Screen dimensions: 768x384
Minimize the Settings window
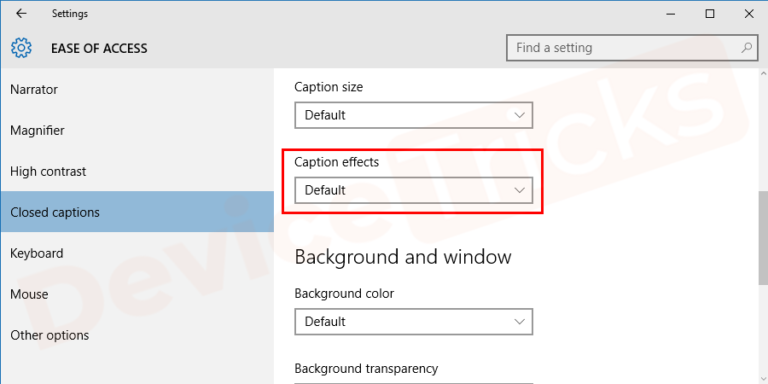pyautogui.click(x=671, y=14)
